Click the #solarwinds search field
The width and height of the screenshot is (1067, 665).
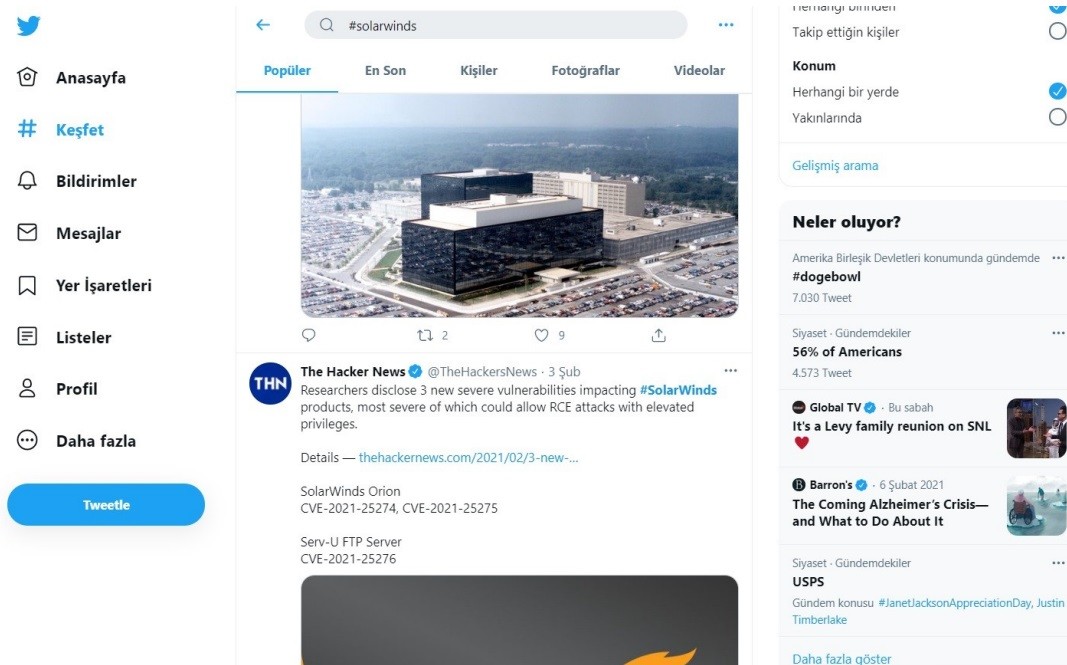click(500, 25)
